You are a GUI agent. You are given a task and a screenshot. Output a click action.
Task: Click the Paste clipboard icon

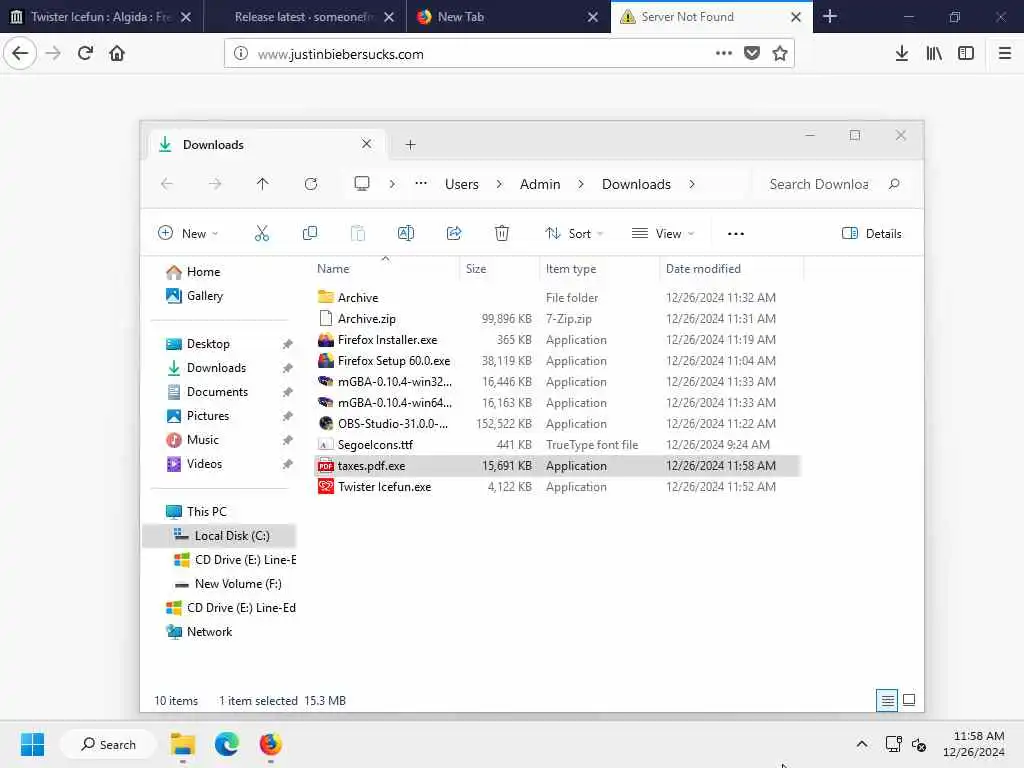point(358,233)
